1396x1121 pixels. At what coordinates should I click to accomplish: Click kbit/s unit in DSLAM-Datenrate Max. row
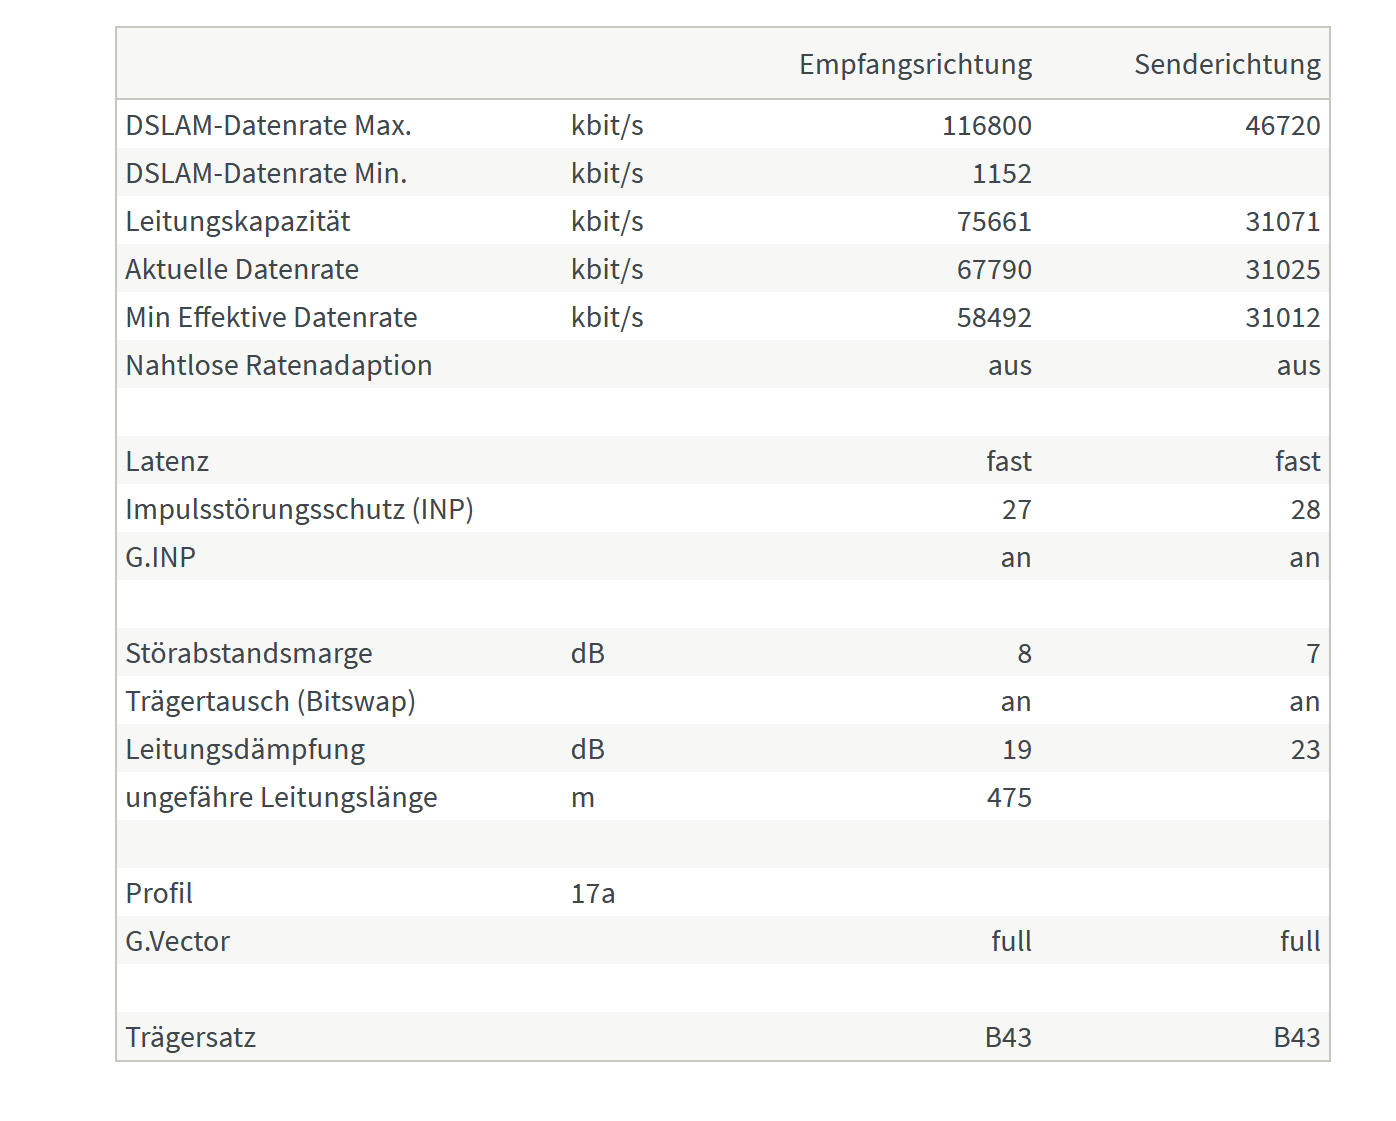coord(607,125)
